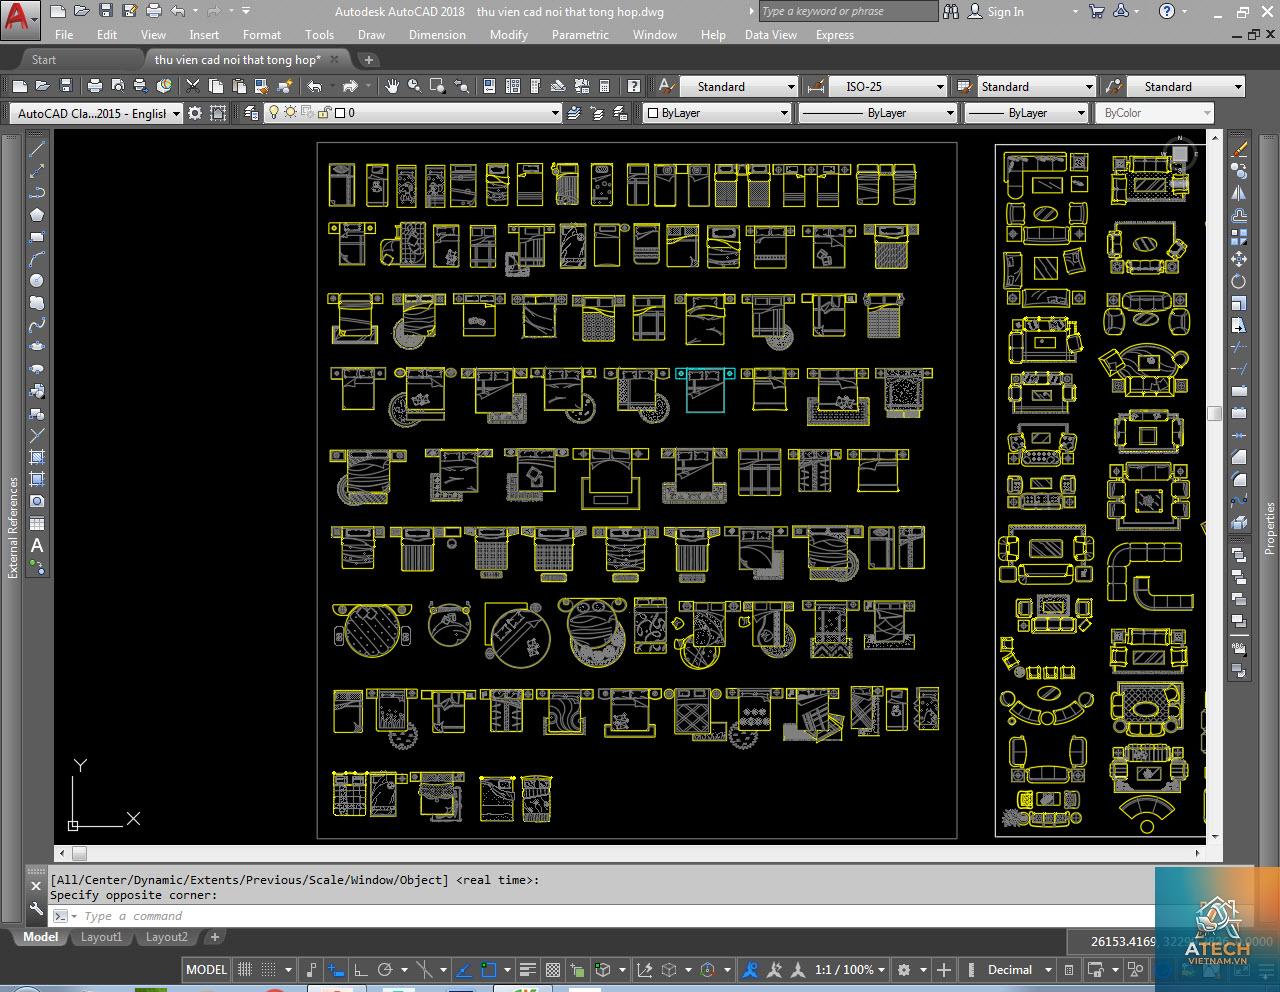1280x992 pixels.
Task: Click the Plot printer icon in Standard toolbar
Action: click(x=95, y=86)
